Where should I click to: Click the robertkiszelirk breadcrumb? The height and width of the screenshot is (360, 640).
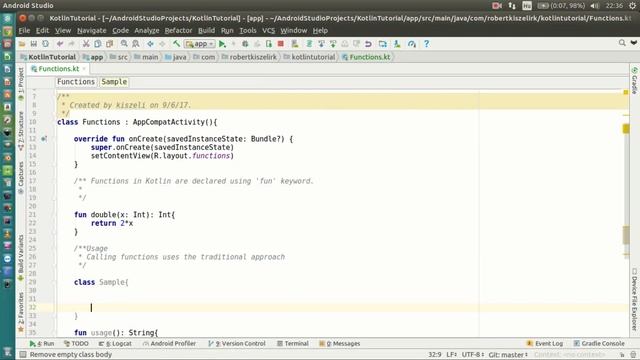[249, 57]
